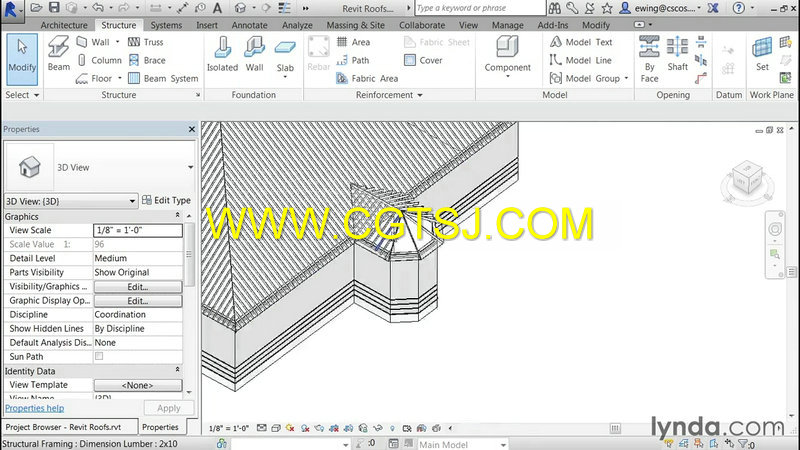800x450 pixels.
Task: Select the foundation Slab tool
Action: [285, 57]
